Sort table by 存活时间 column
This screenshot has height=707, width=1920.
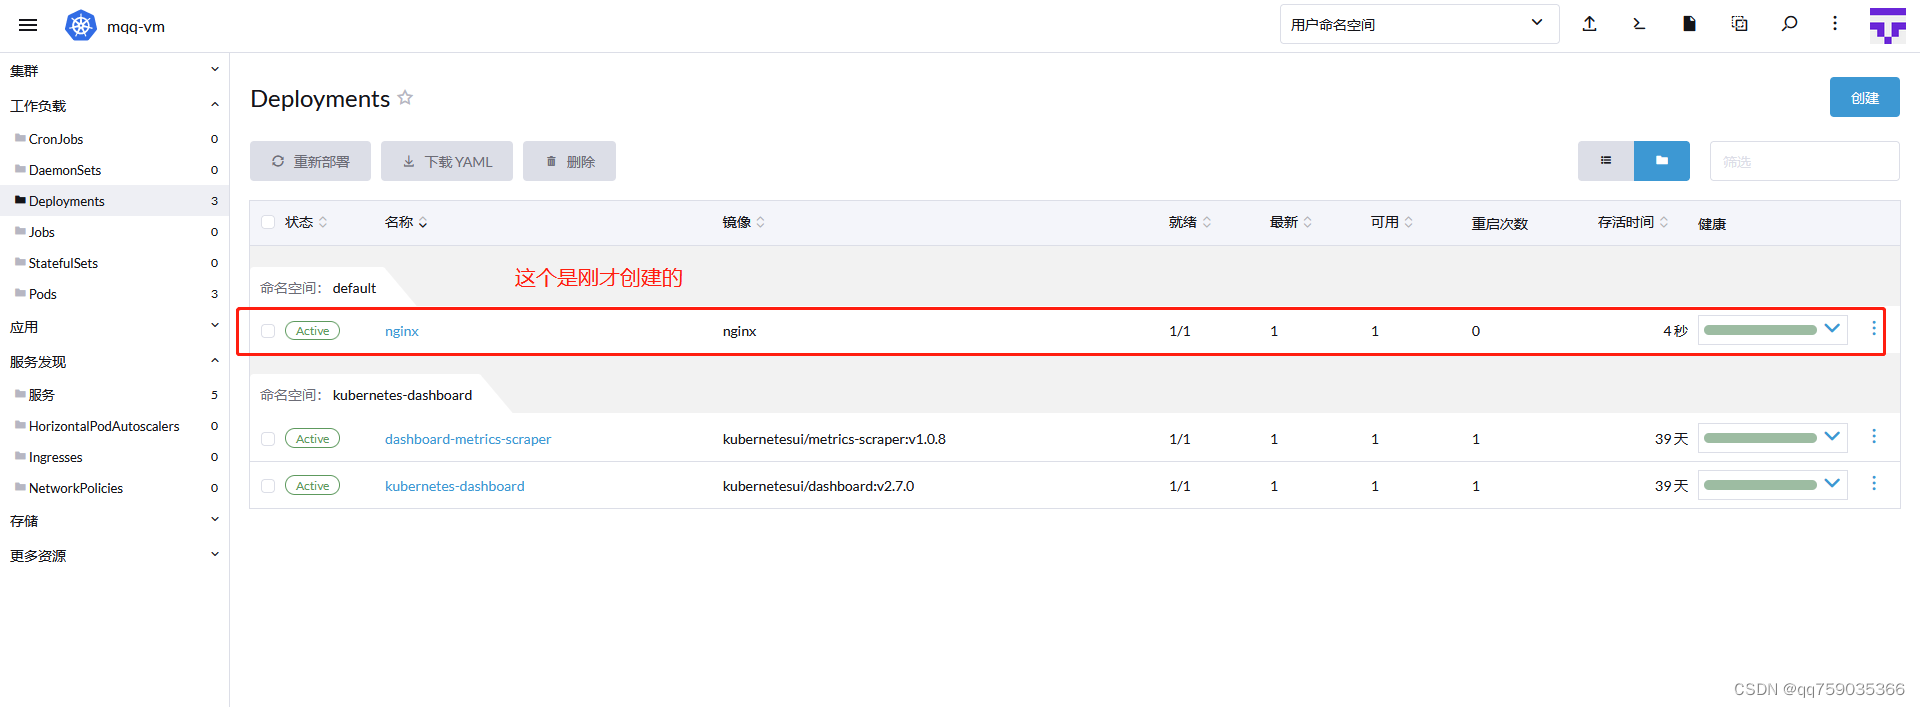coord(1633,222)
